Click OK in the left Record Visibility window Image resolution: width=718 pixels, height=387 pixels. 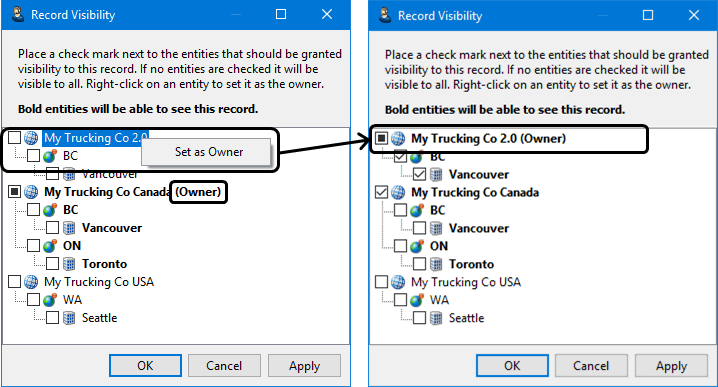coord(145,365)
